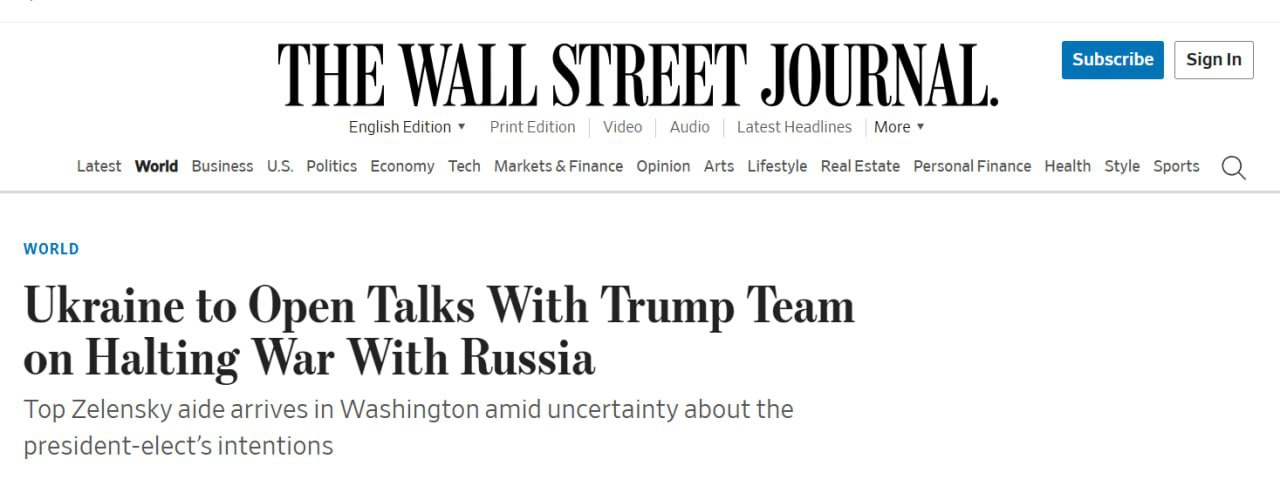Expand the More menu dropdown
Screen dimensions: 1280x499
[899, 127]
